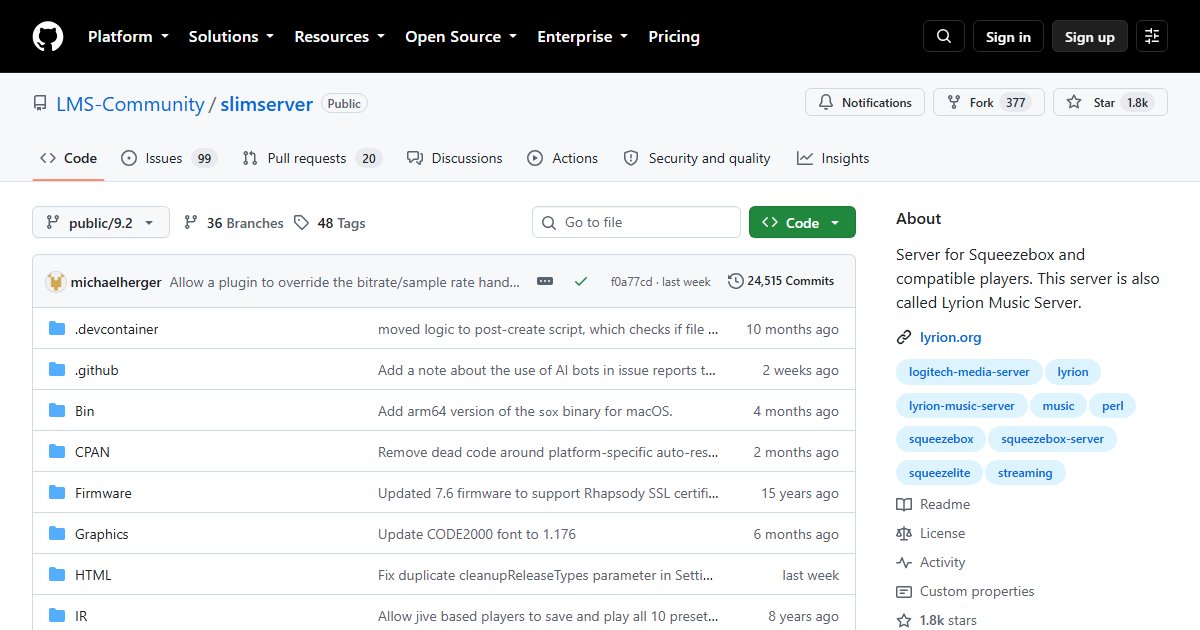The image size is (1200, 630).
Task: Expand the Open Source menu
Action: click(x=461, y=37)
